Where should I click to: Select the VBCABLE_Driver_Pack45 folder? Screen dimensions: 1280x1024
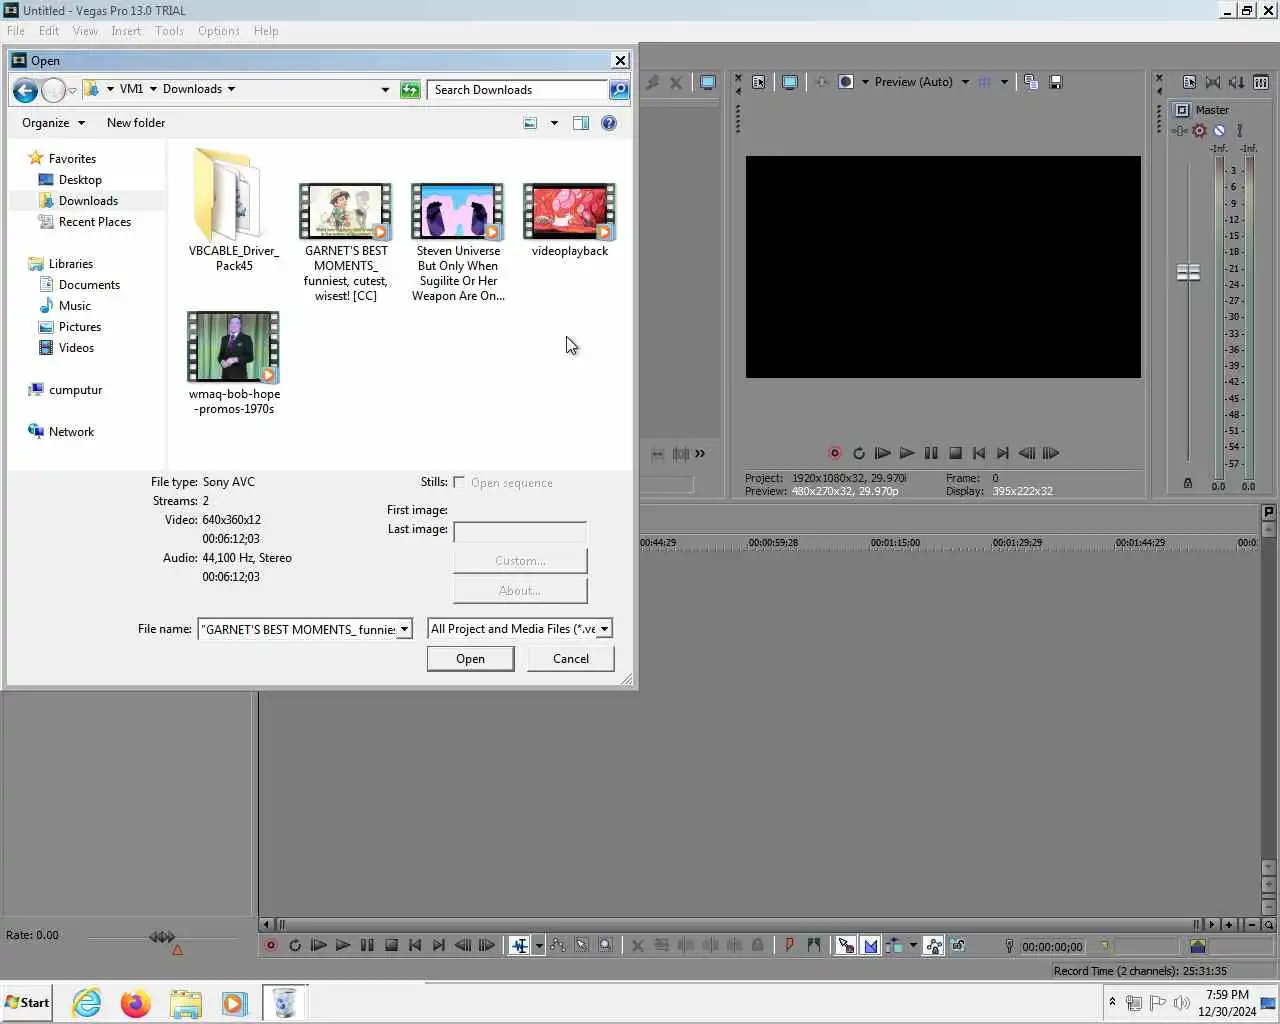(x=234, y=210)
